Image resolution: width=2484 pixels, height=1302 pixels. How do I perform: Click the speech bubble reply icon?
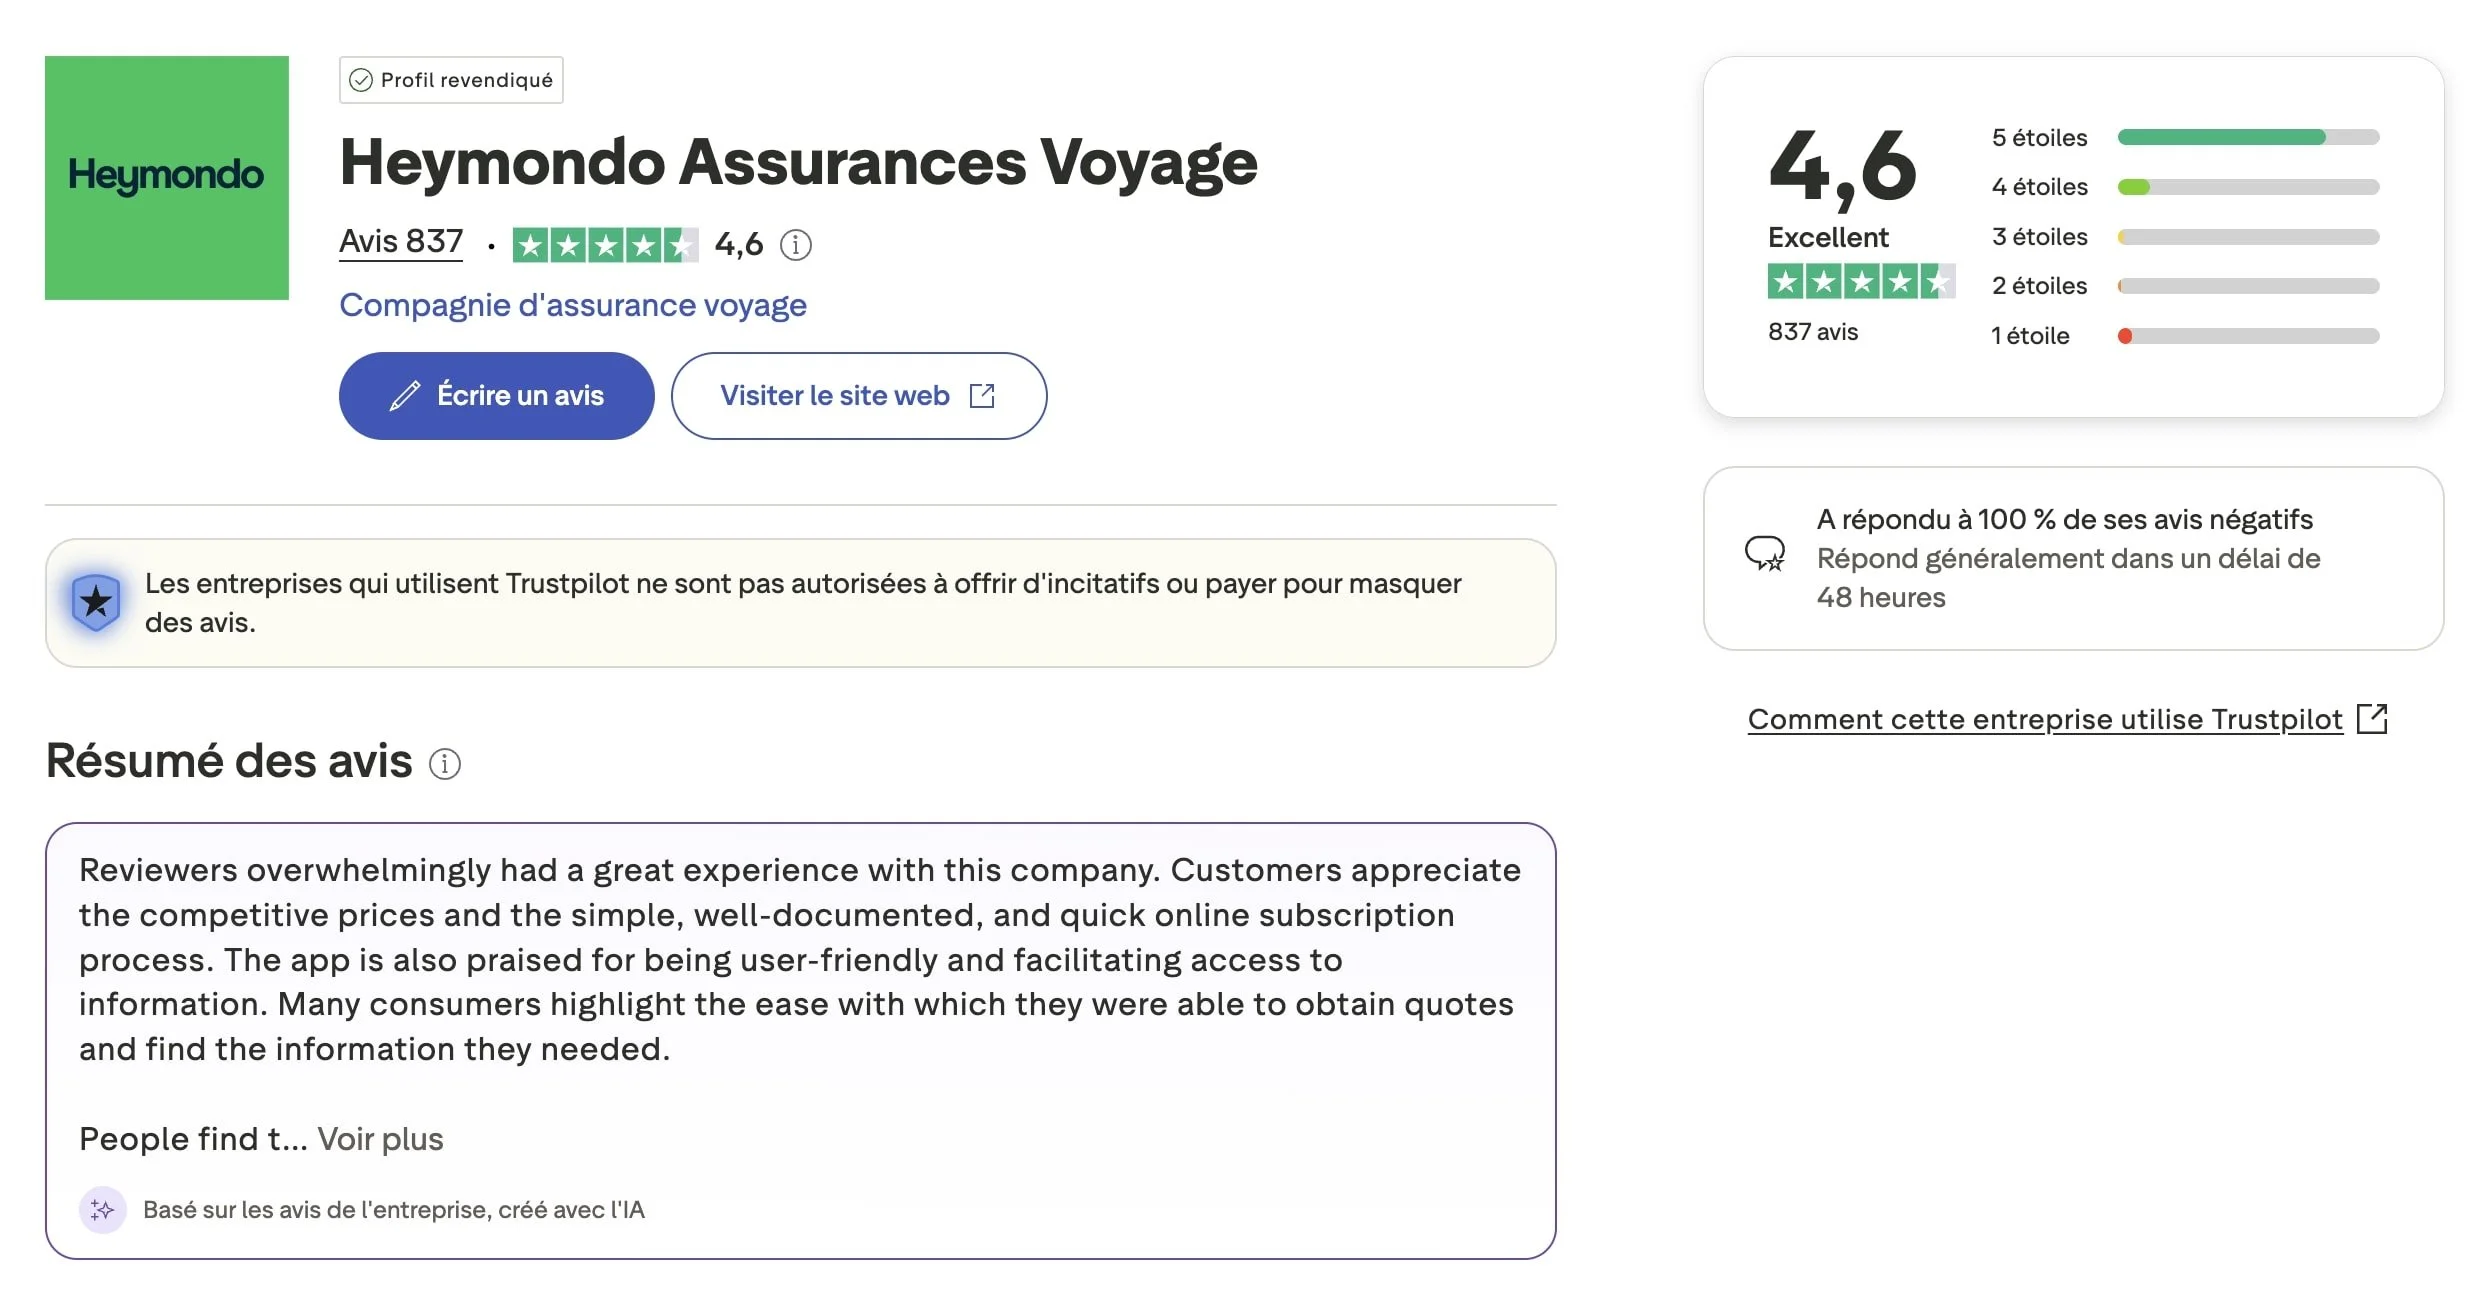[x=1765, y=553]
